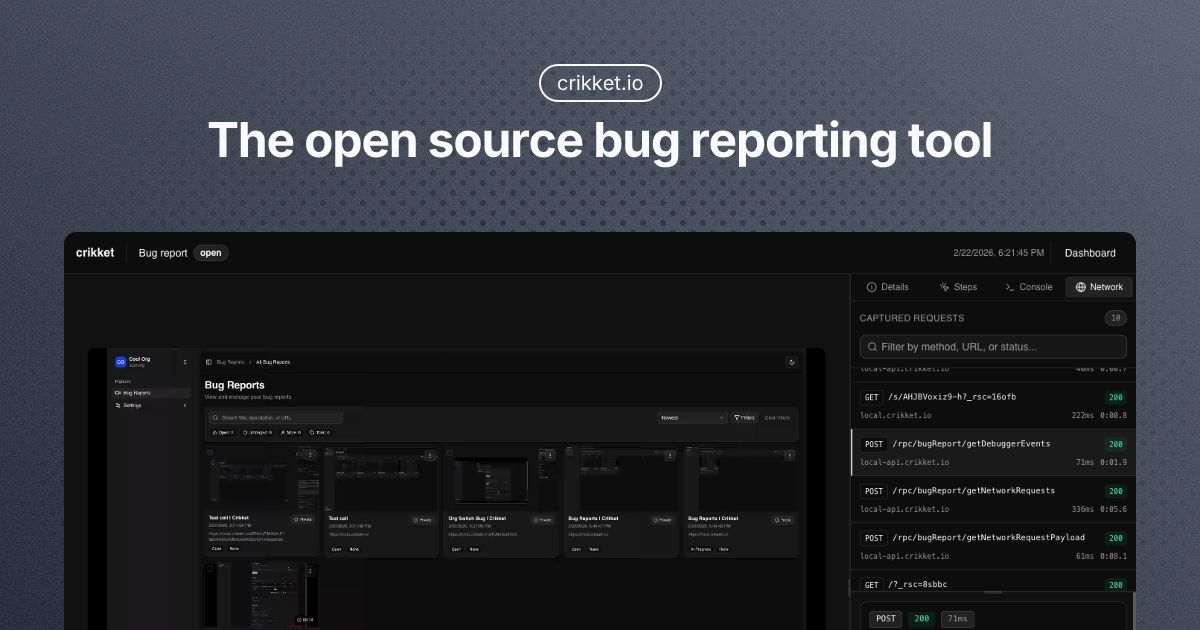Image resolution: width=1200 pixels, height=630 pixels.
Task: Click the Cool Org workspace avatar
Action: [x=120, y=360]
